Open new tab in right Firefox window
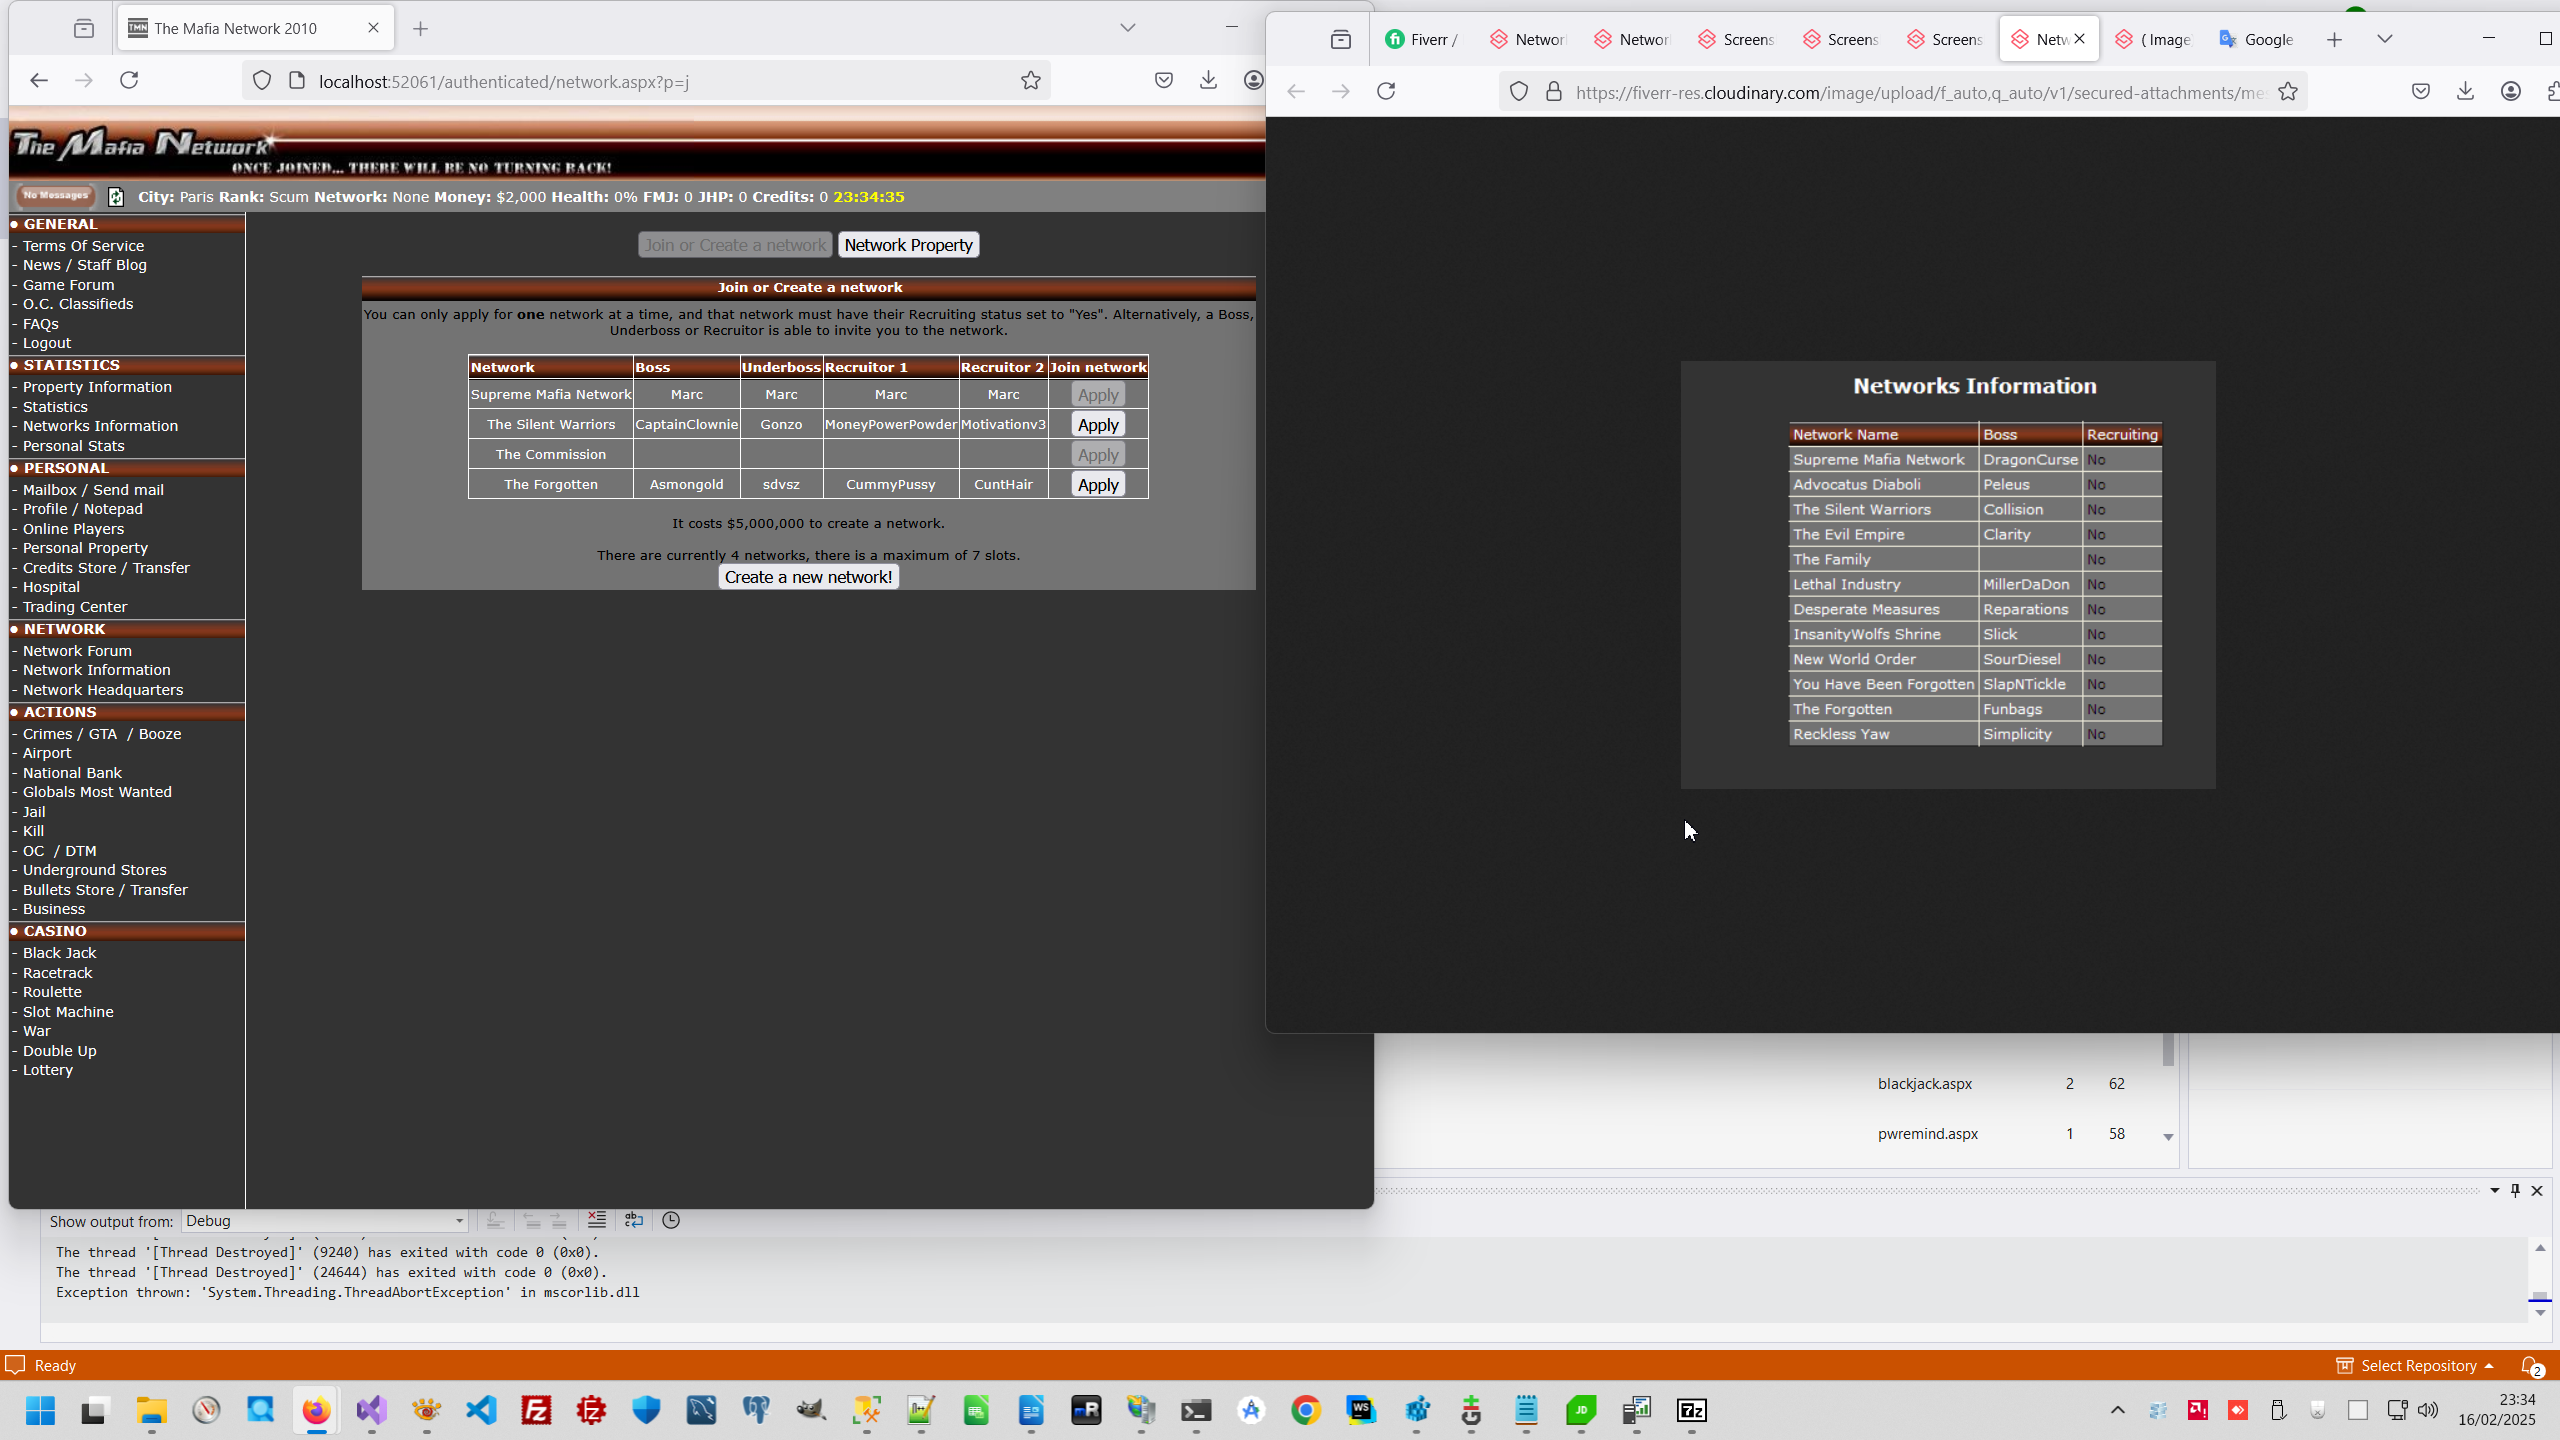 tap(2334, 39)
